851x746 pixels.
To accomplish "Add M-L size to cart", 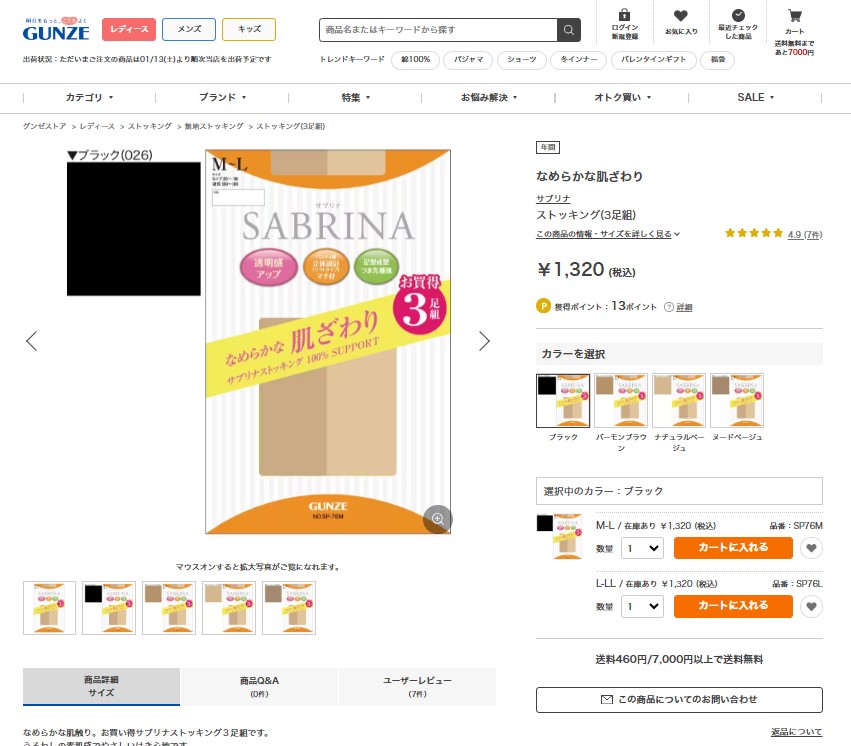I will point(733,548).
